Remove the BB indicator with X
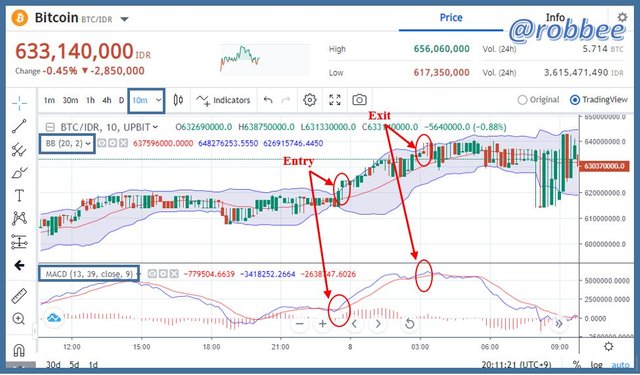 123,143
